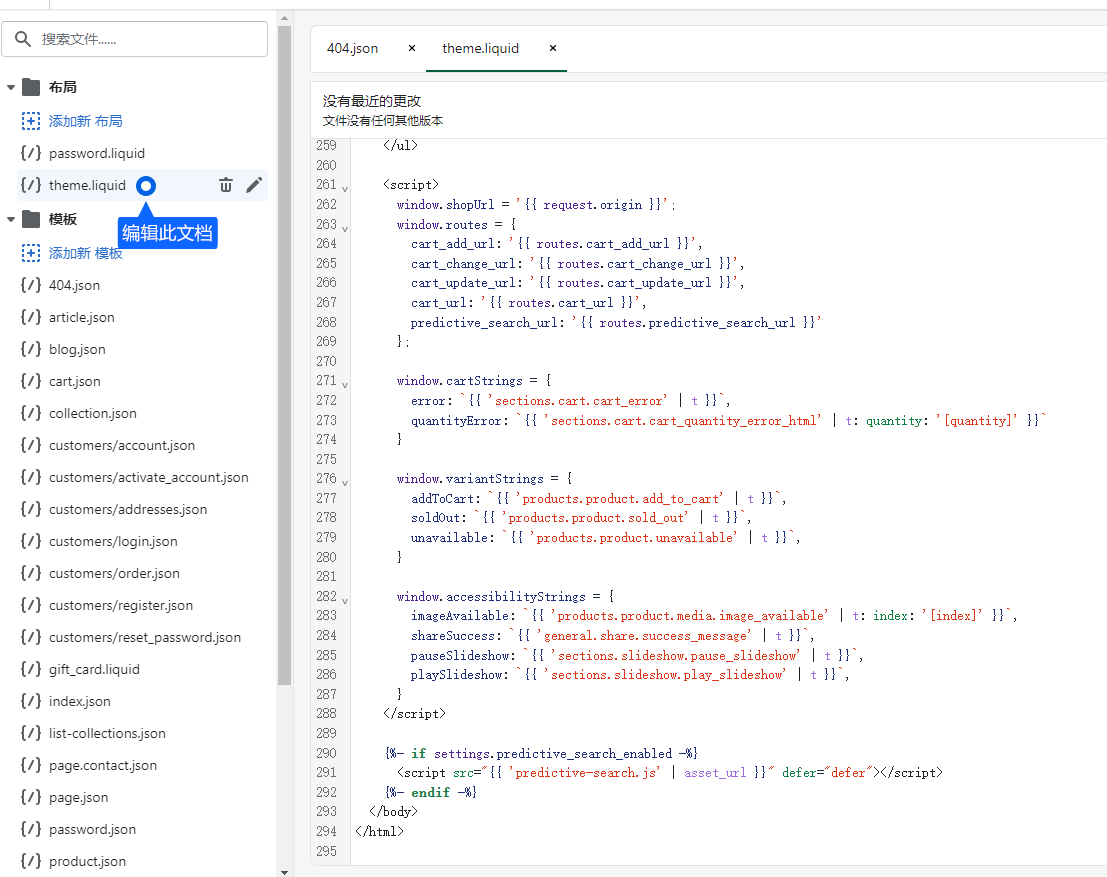Click the pencil rename icon for theme.liquid
This screenshot has height=877, width=1107.
254,185
